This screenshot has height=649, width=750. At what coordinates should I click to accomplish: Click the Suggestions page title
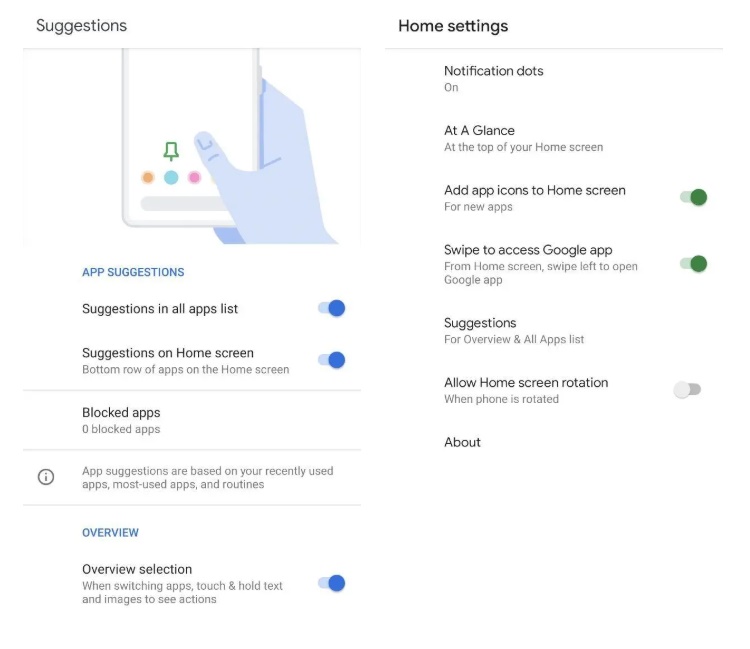click(x=81, y=25)
